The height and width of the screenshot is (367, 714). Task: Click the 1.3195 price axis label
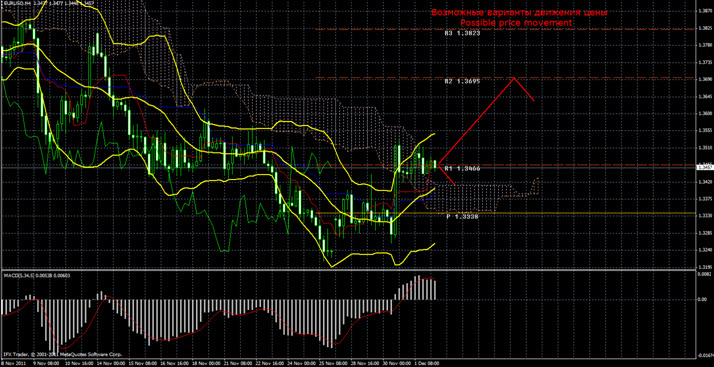704,267
